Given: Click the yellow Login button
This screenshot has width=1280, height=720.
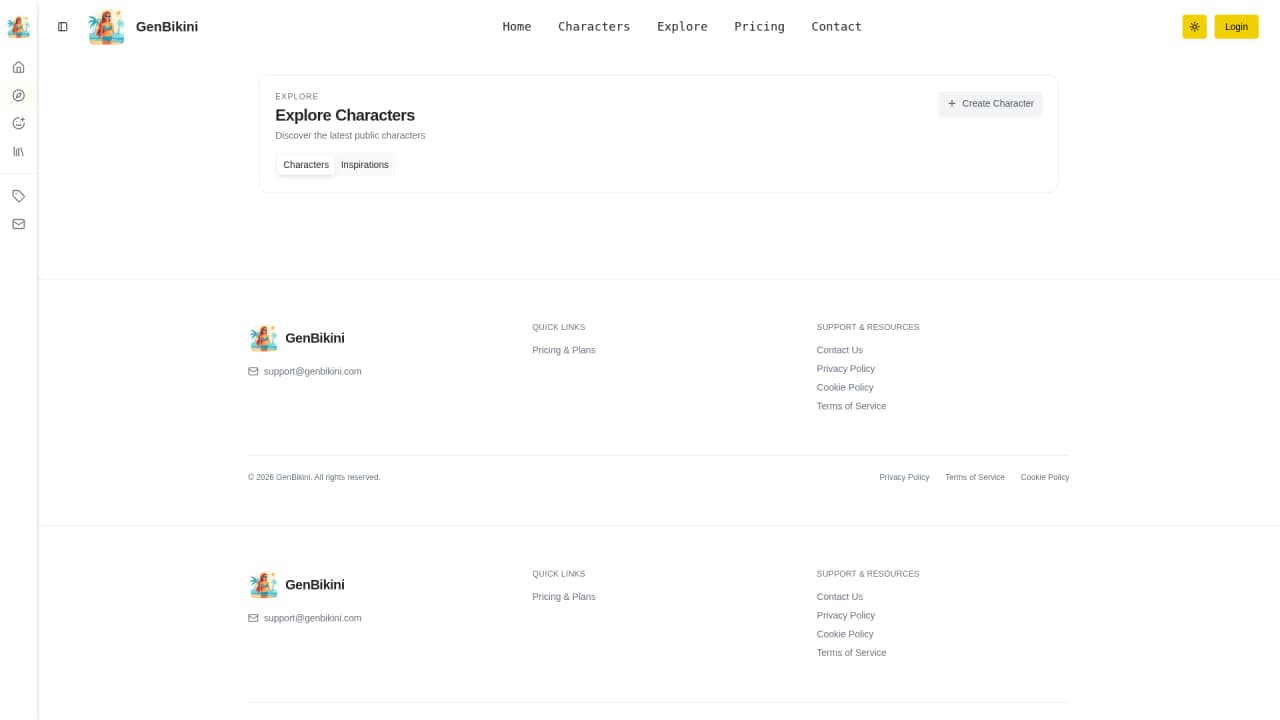Looking at the screenshot, I should [1236, 27].
